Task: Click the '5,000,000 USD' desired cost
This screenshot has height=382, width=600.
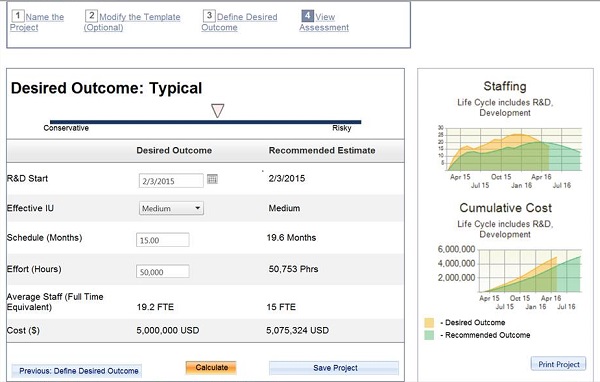Action: pos(168,330)
